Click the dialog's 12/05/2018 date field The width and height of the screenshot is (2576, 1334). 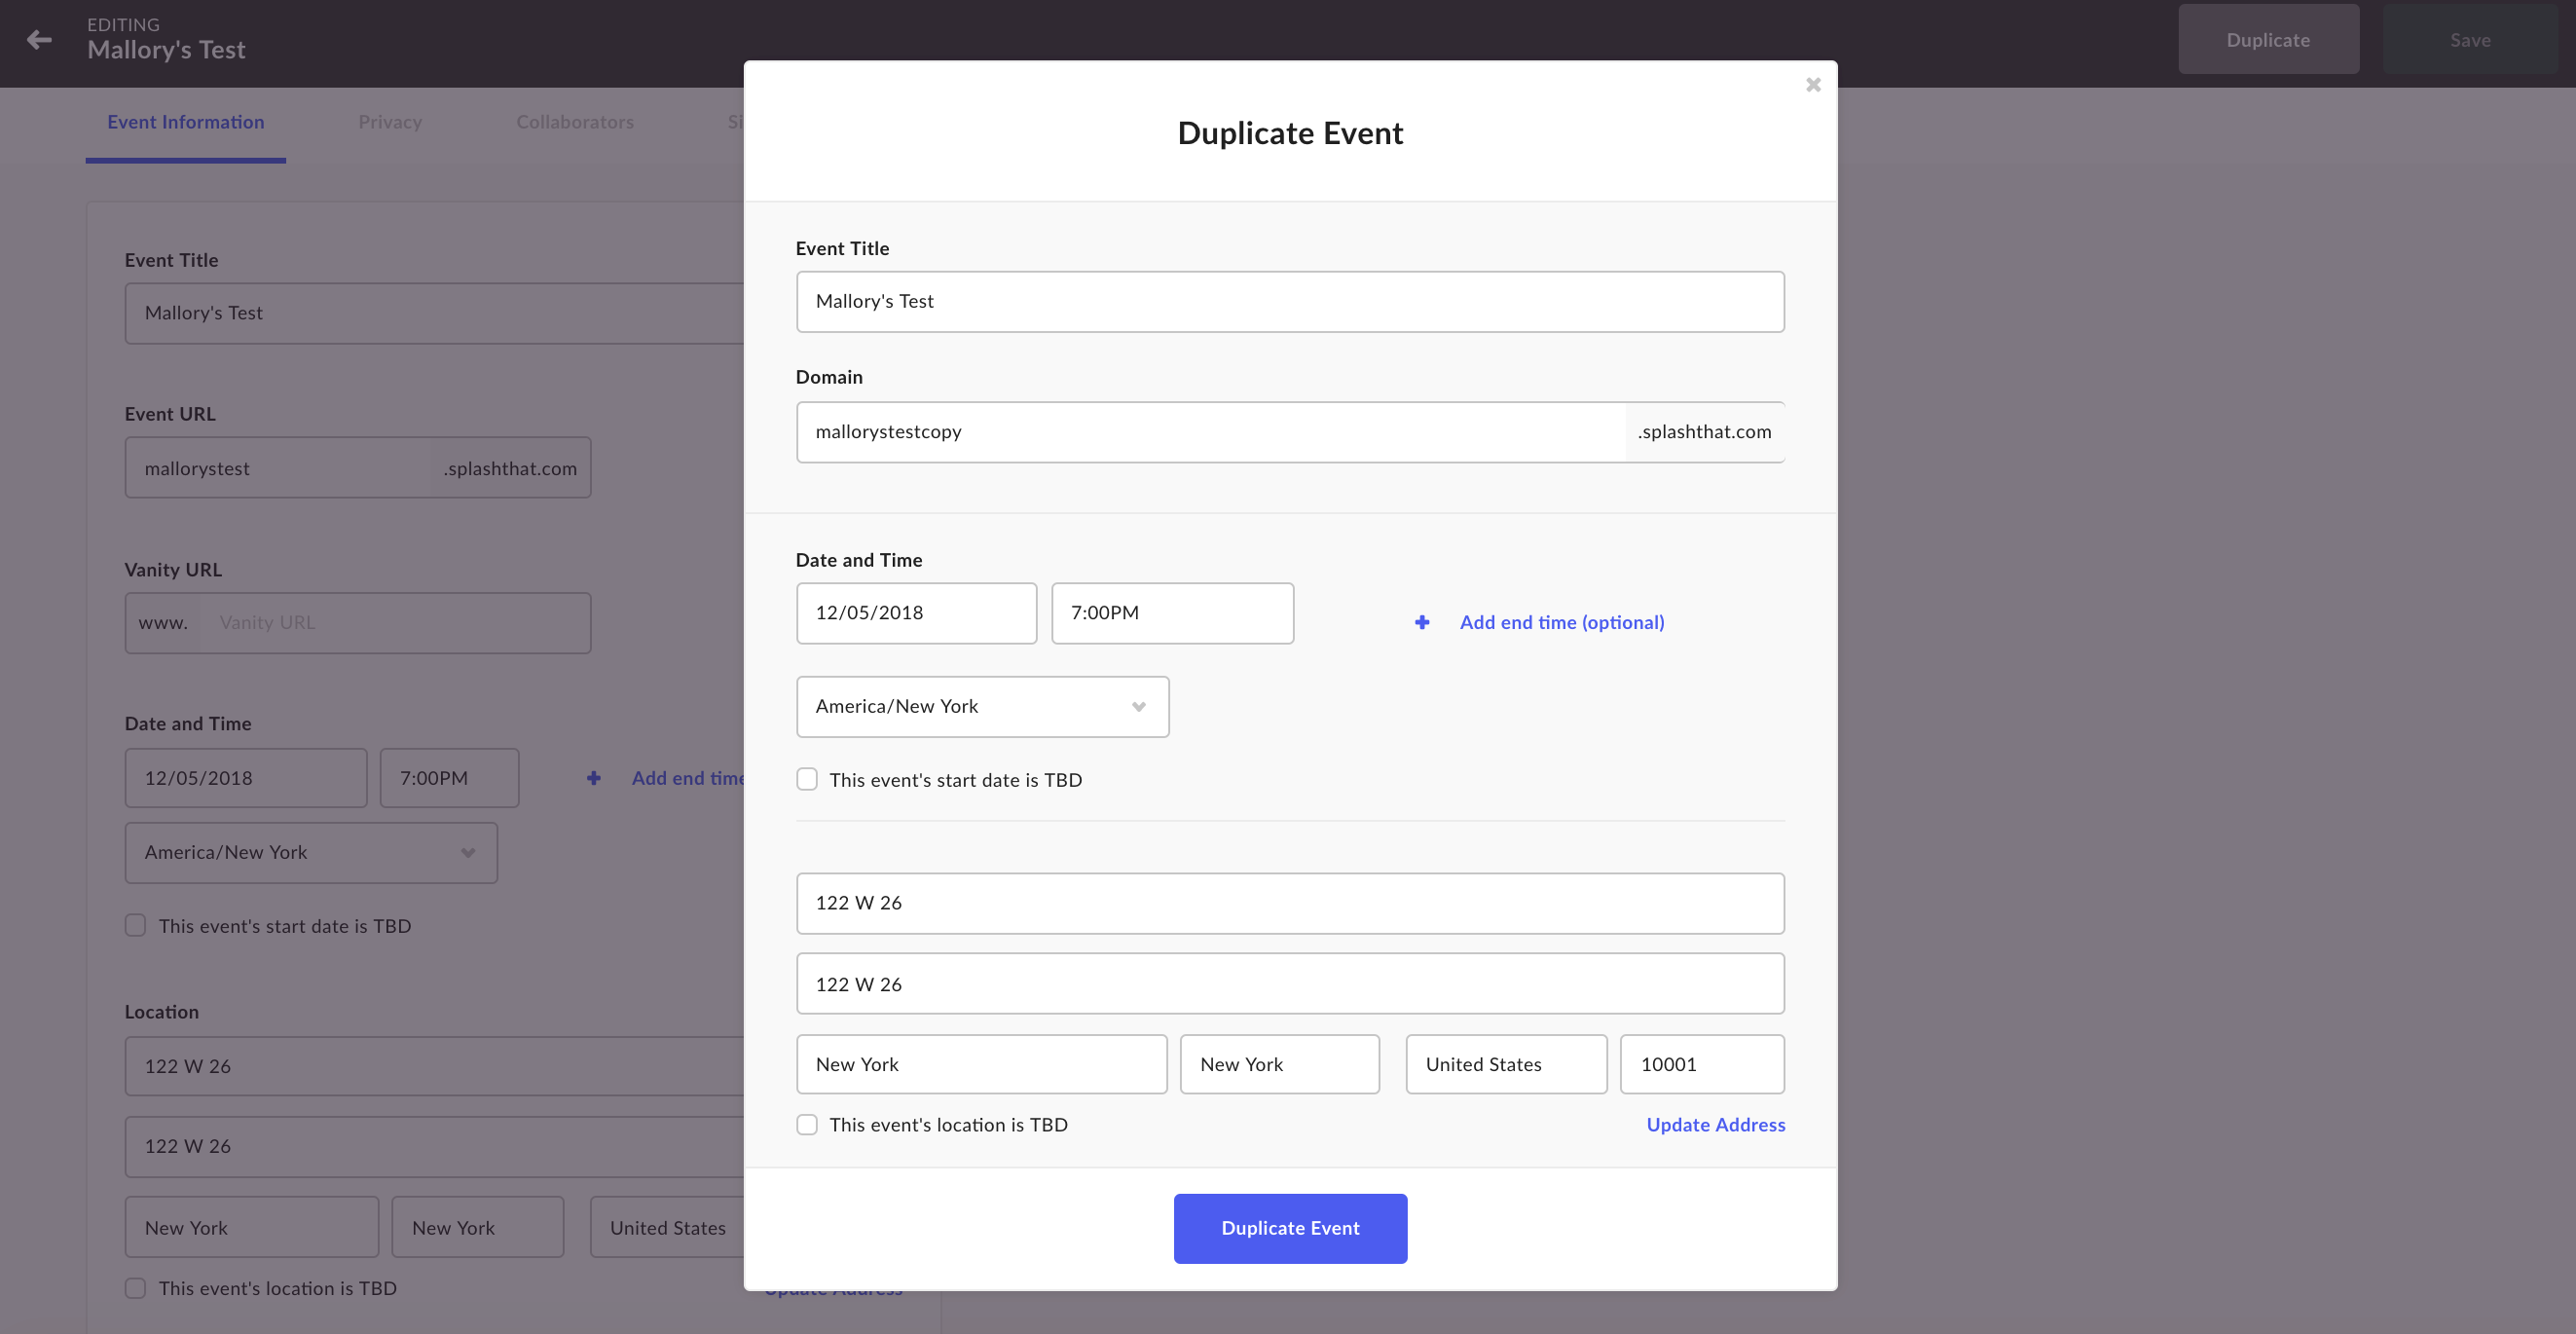tap(916, 613)
